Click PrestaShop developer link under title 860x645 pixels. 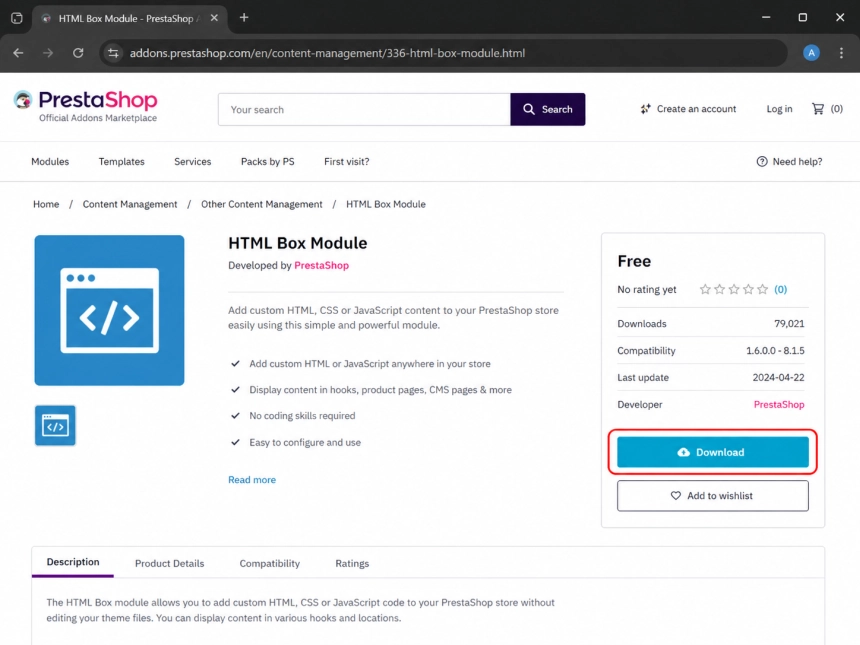(321, 265)
